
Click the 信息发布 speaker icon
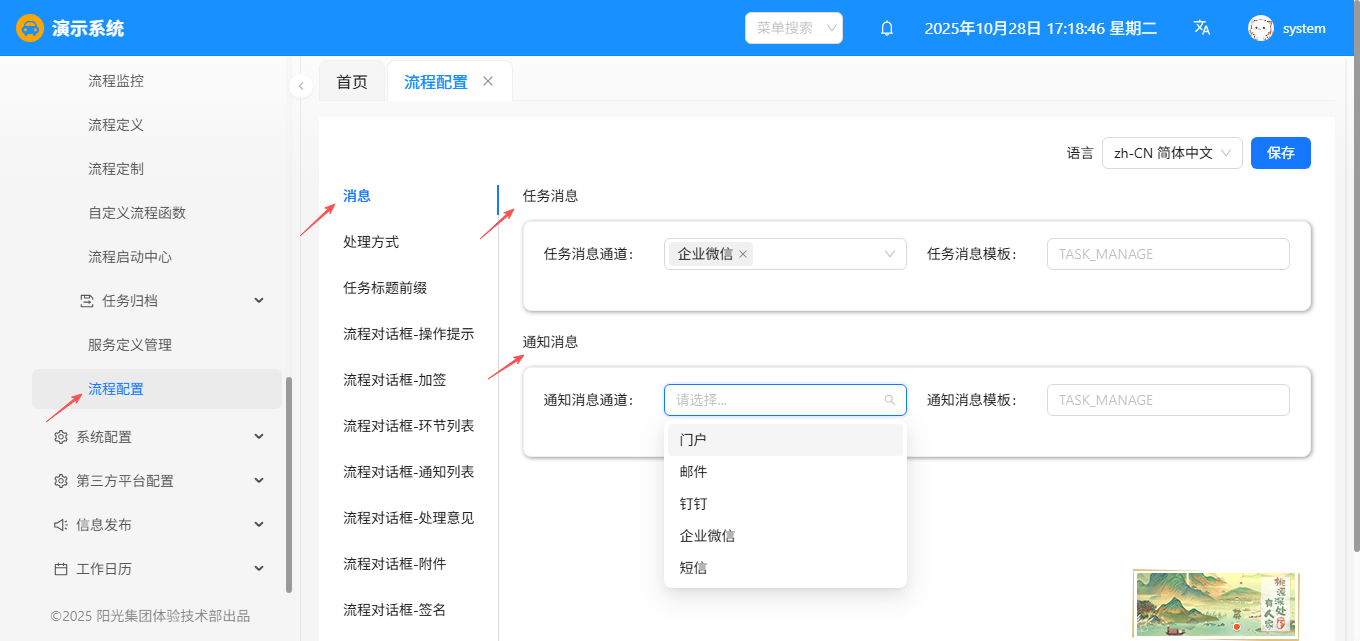60,525
